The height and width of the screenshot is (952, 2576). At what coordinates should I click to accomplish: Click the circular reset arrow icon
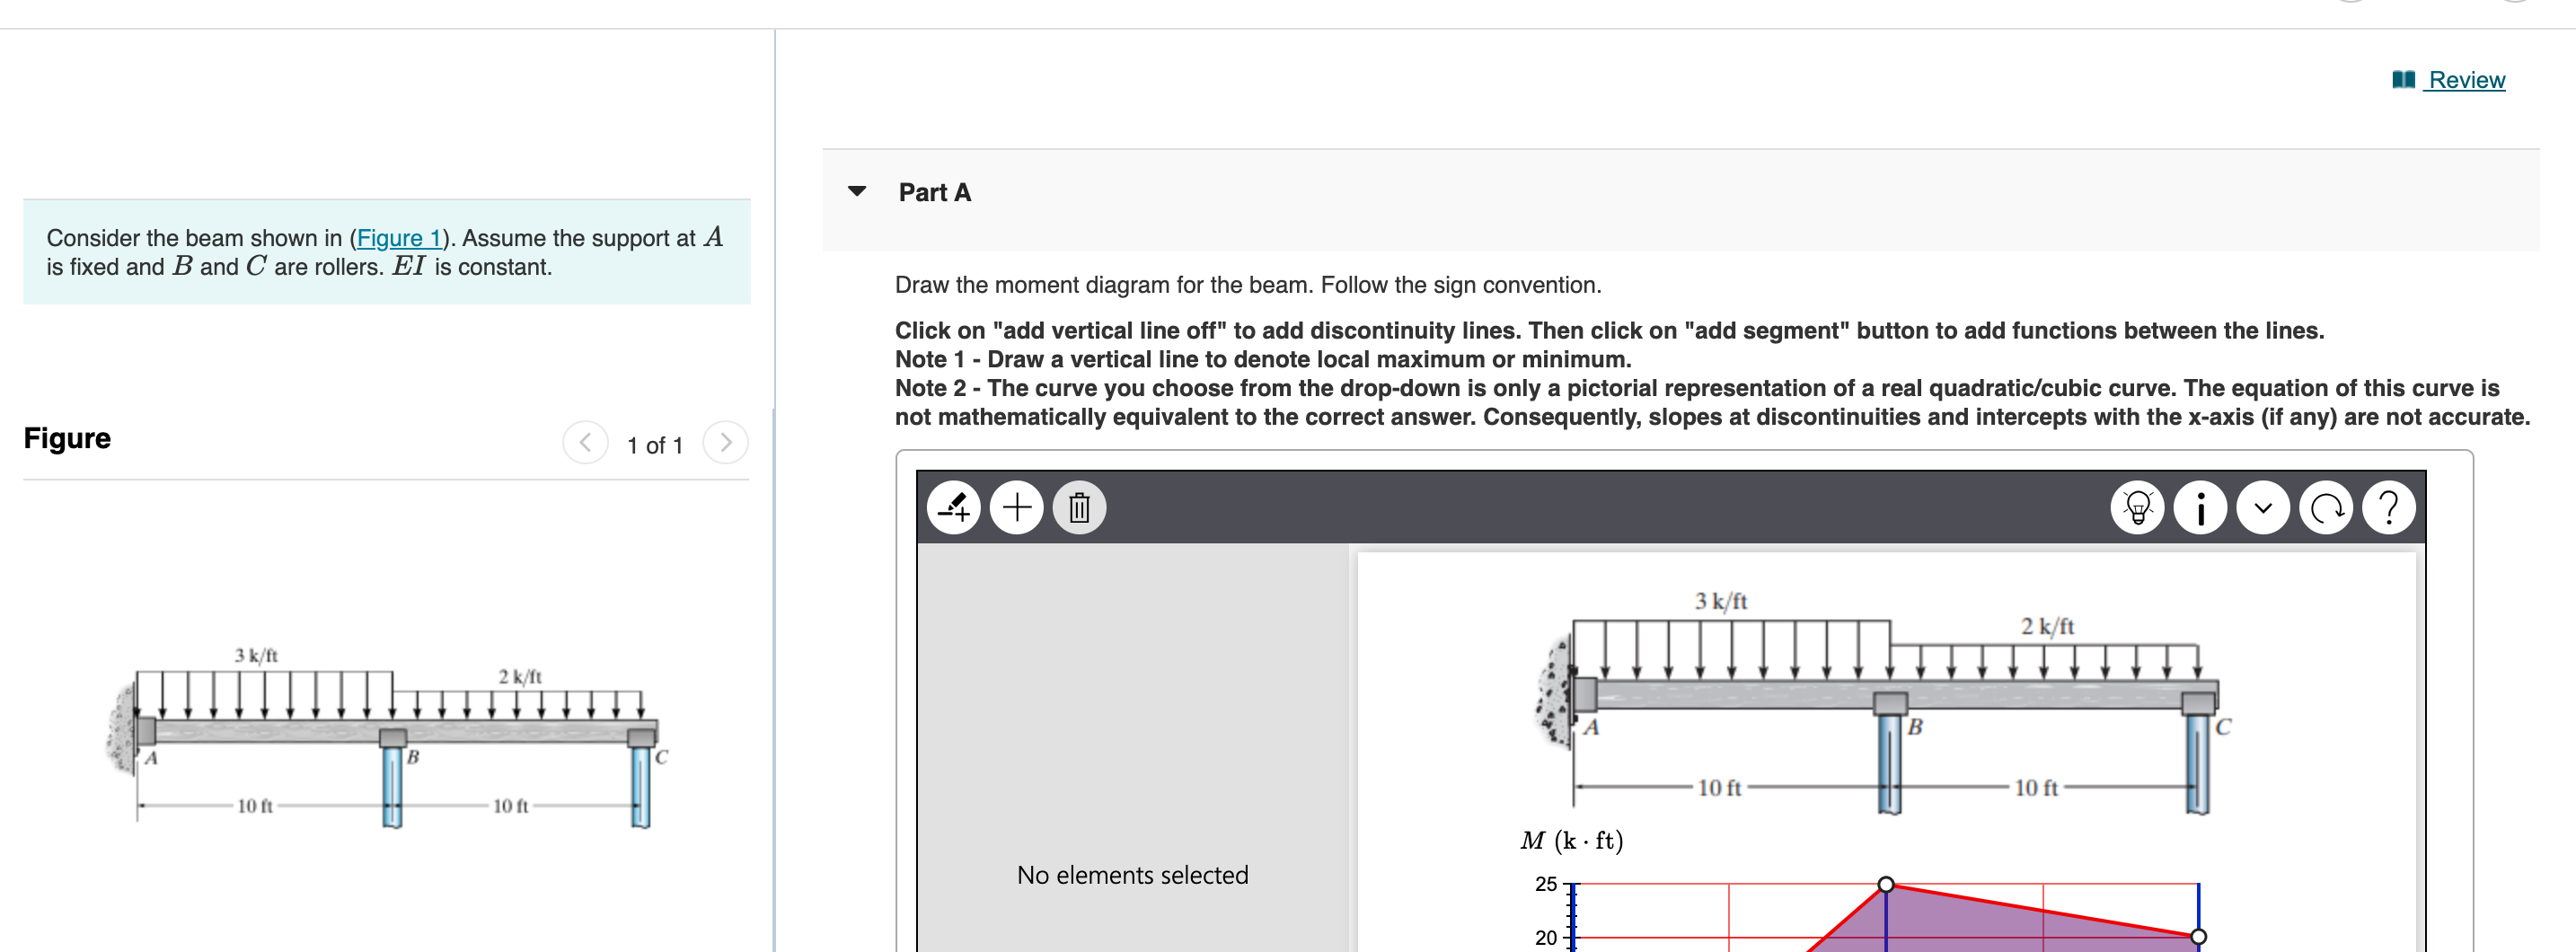2325,507
